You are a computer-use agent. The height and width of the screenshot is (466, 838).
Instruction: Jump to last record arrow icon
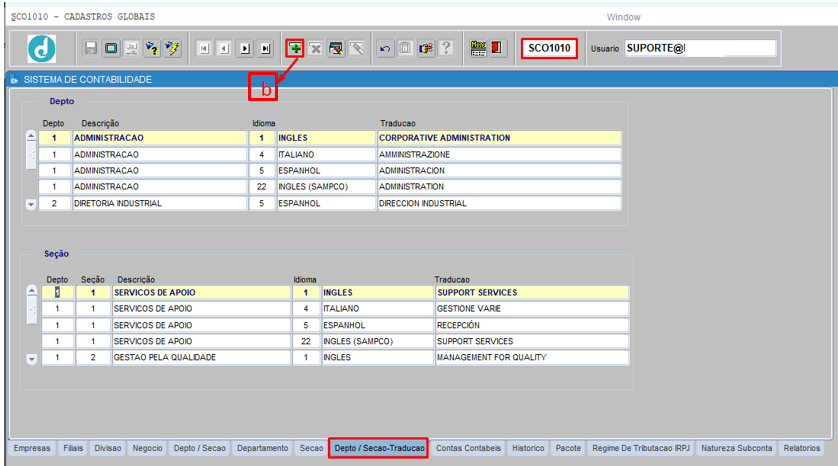coord(265,49)
